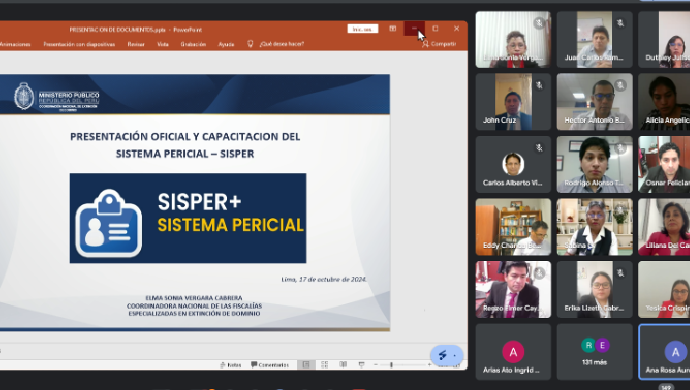Select Rodrigo Alonso T... video tile
The image size is (690, 390).
(595, 164)
